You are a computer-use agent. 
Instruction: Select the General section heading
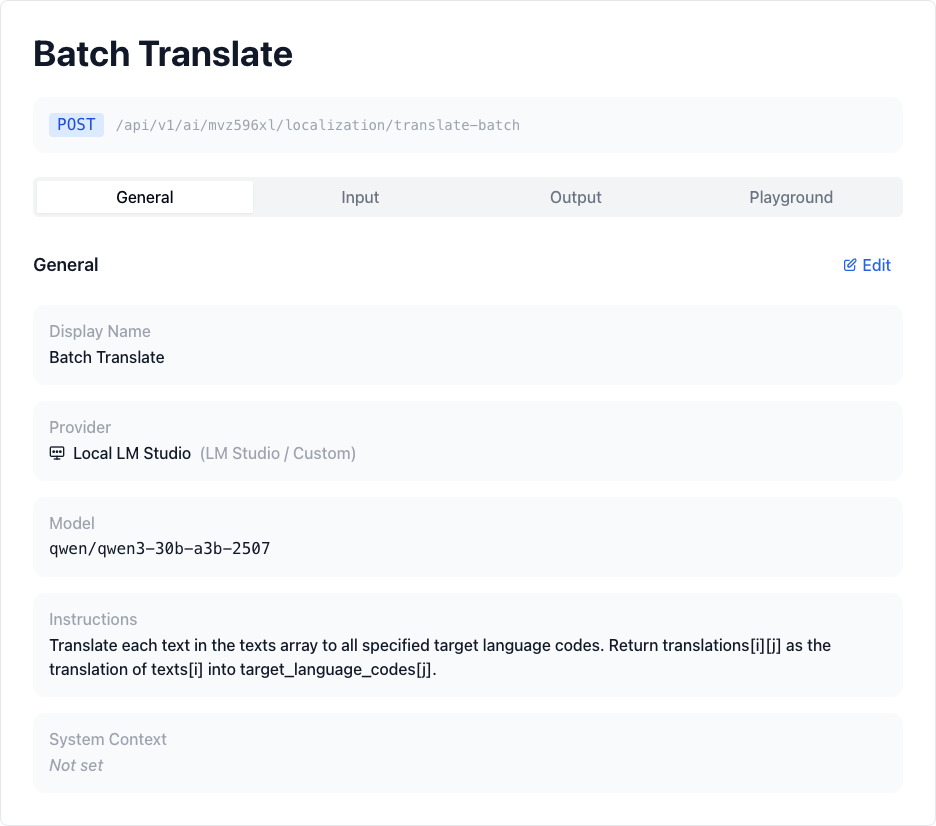coord(66,265)
